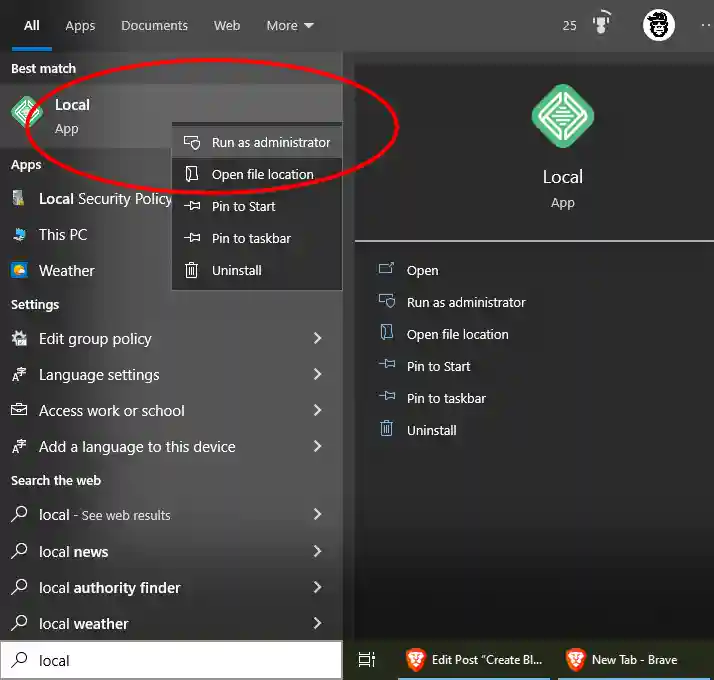Viewport: 714px width, 680px height.
Task: Click the trash icon in the right pane
Action: point(386,429)
